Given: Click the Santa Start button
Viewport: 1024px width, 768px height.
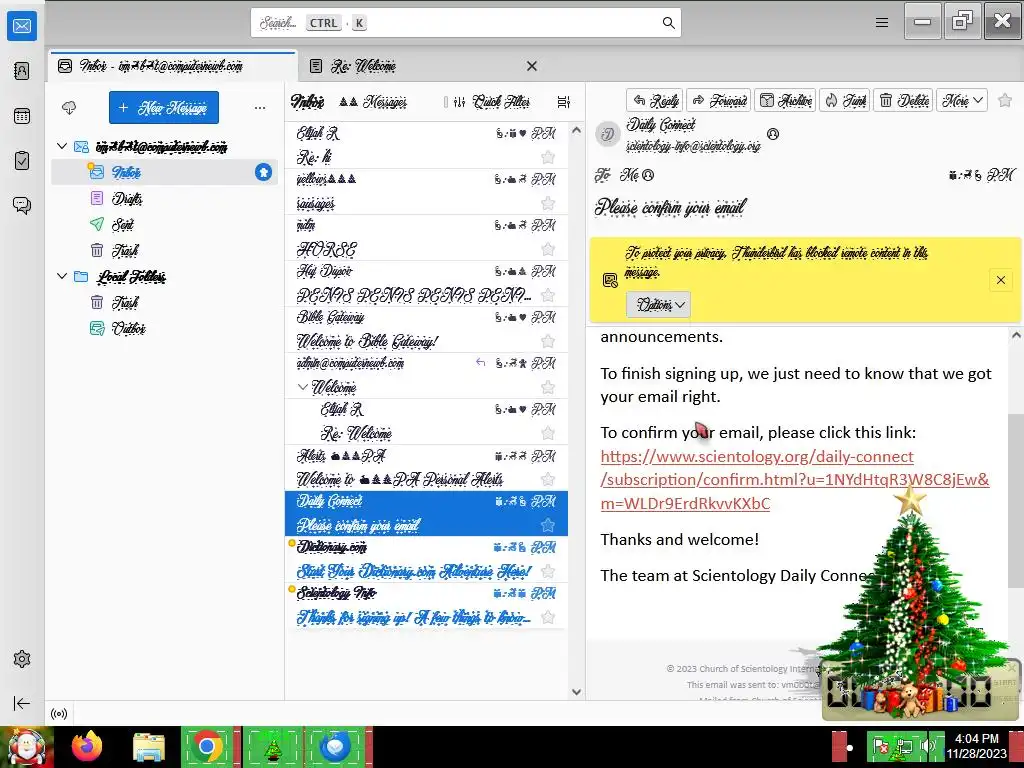Looking at the screenshot, I should [x=27, y=747].
